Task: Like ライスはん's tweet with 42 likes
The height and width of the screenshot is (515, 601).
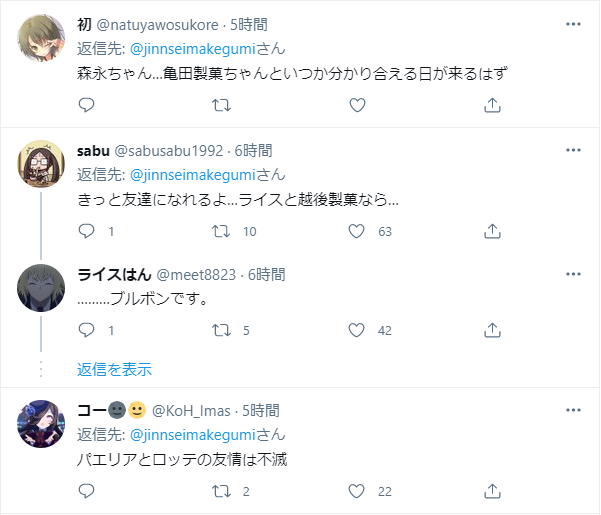Action: (356, 330)
